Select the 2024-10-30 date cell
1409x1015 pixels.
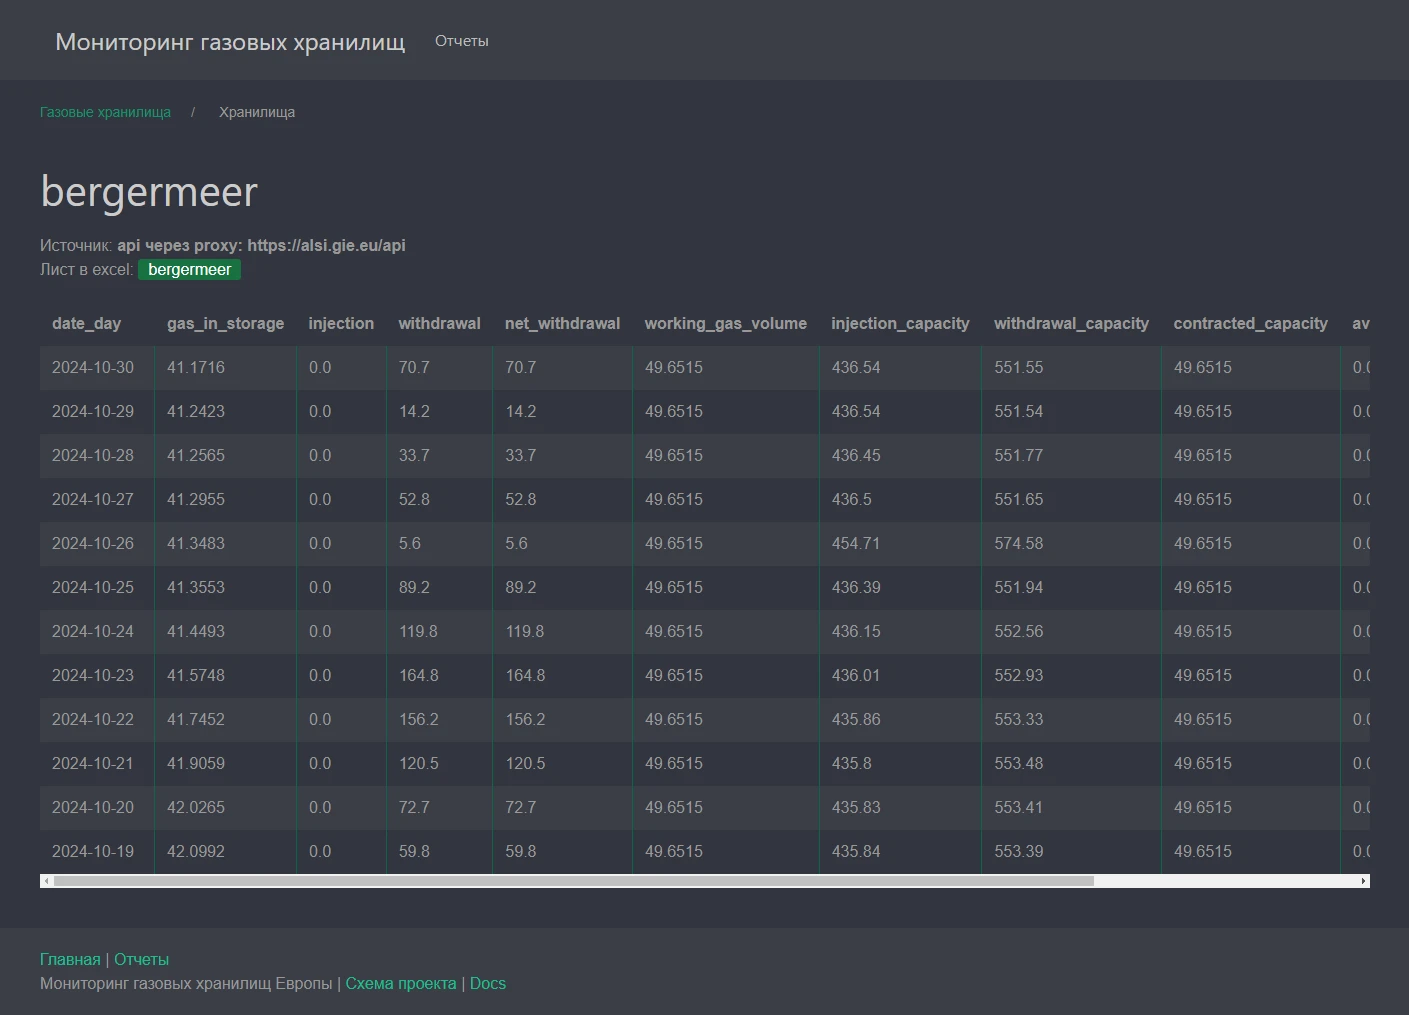(x=93, y=367)
